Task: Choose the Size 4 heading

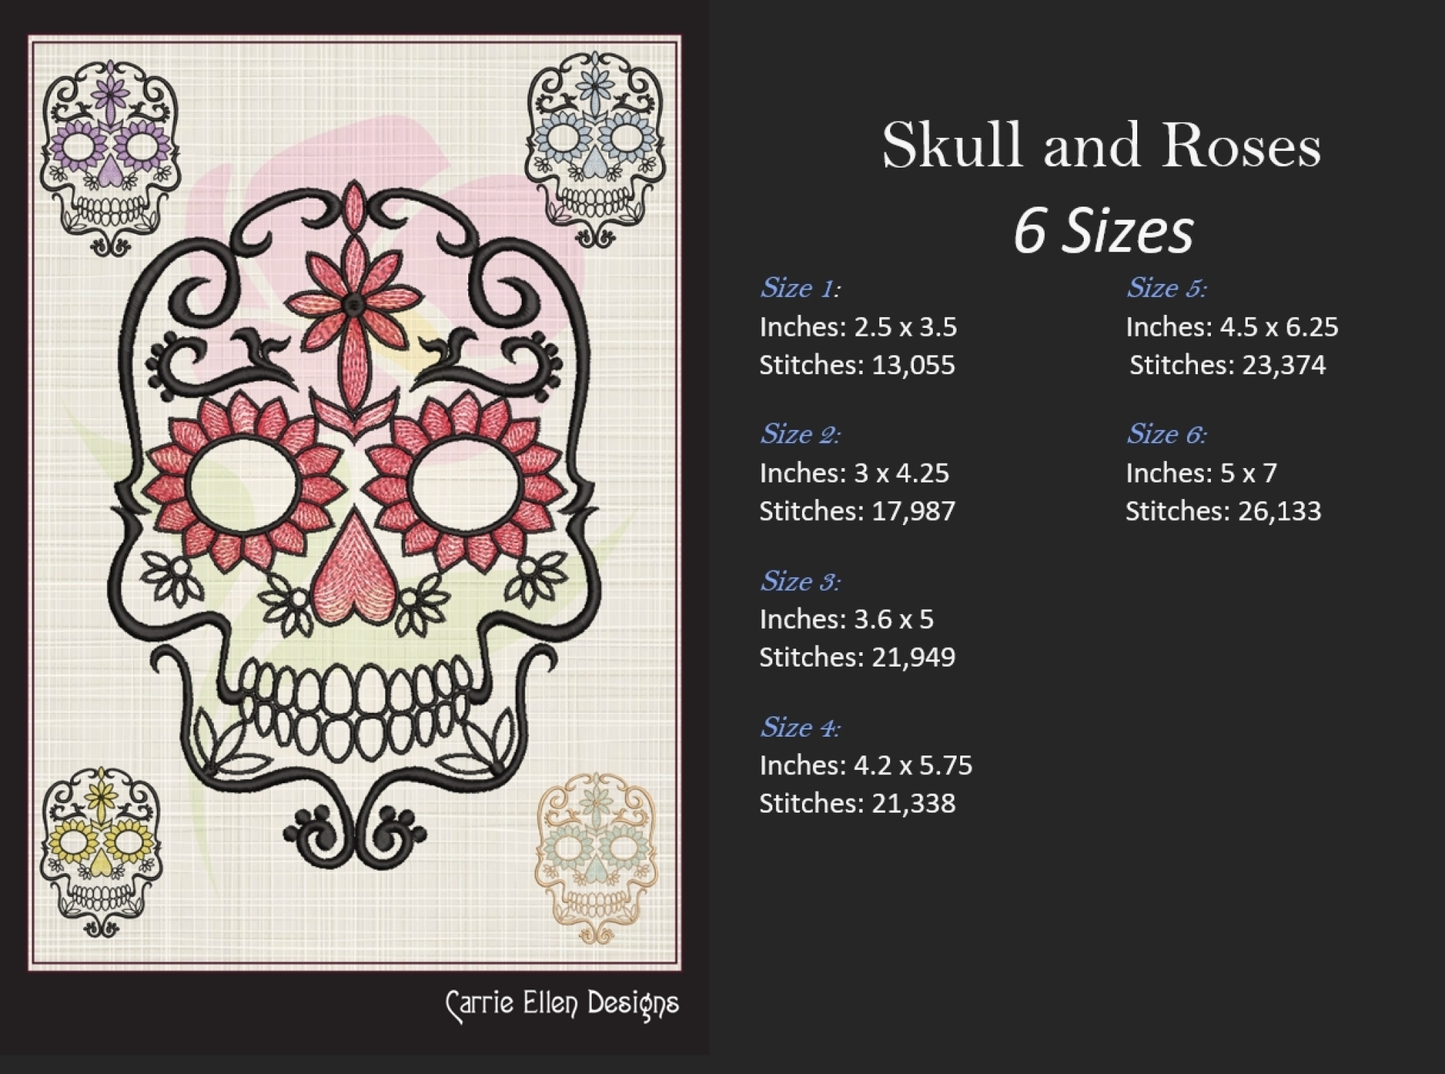Action: coord(800,727)
